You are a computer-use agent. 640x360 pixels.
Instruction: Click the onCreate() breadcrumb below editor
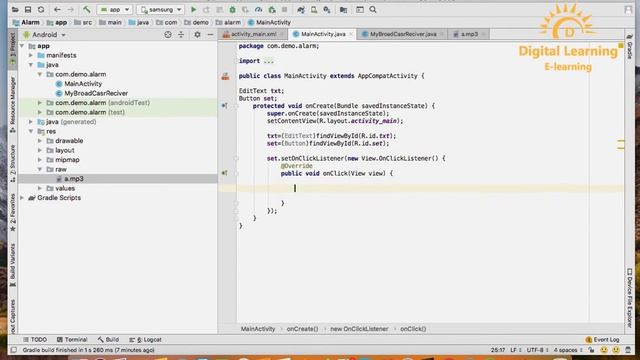tap(302, 329)
